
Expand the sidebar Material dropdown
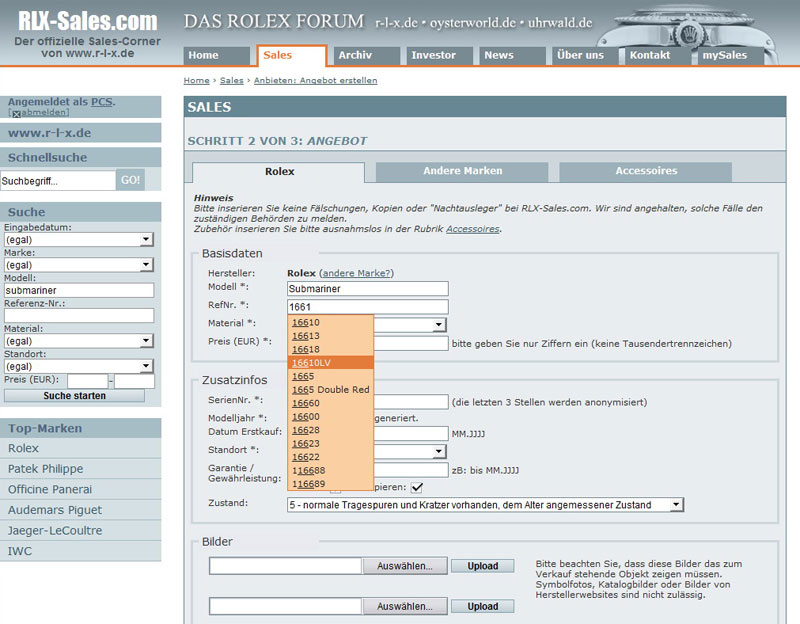pos(146,341)
